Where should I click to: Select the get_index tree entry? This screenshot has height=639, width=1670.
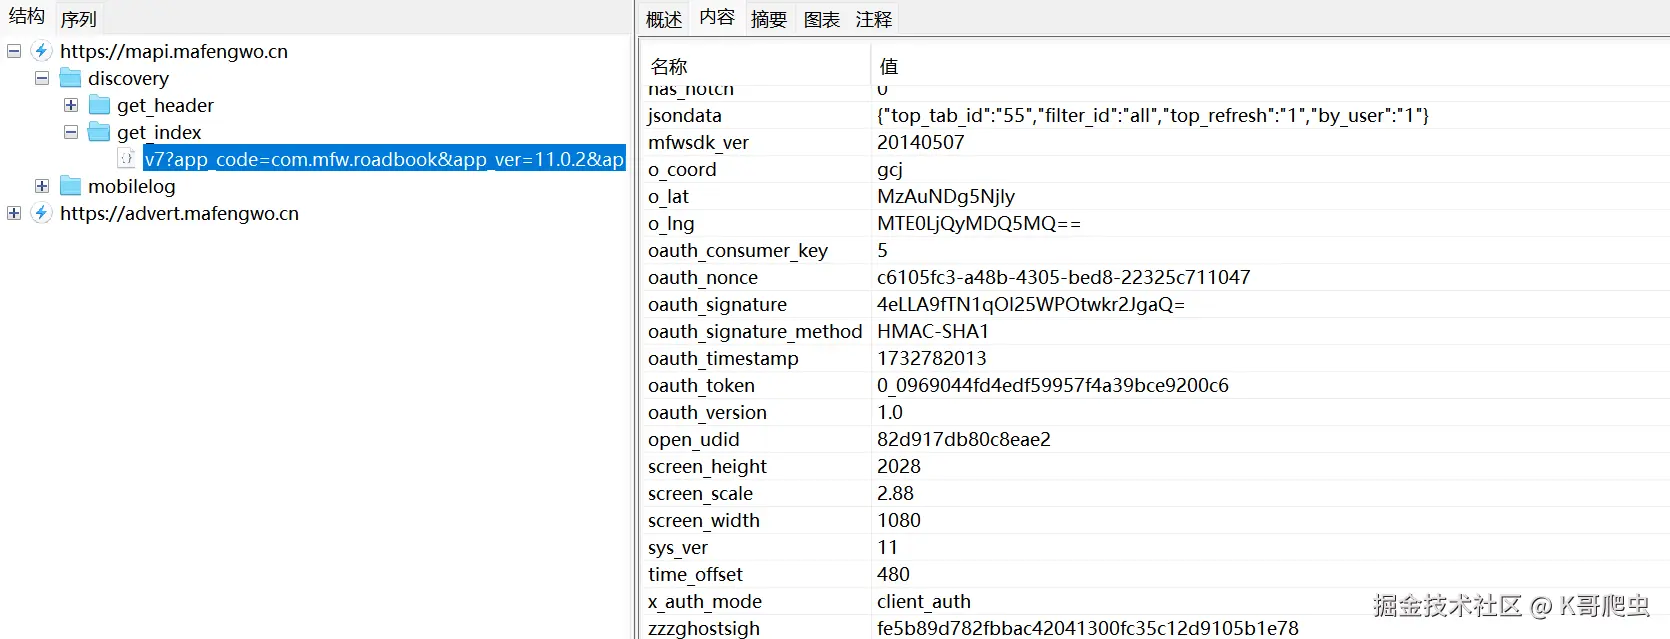point(159,132)
